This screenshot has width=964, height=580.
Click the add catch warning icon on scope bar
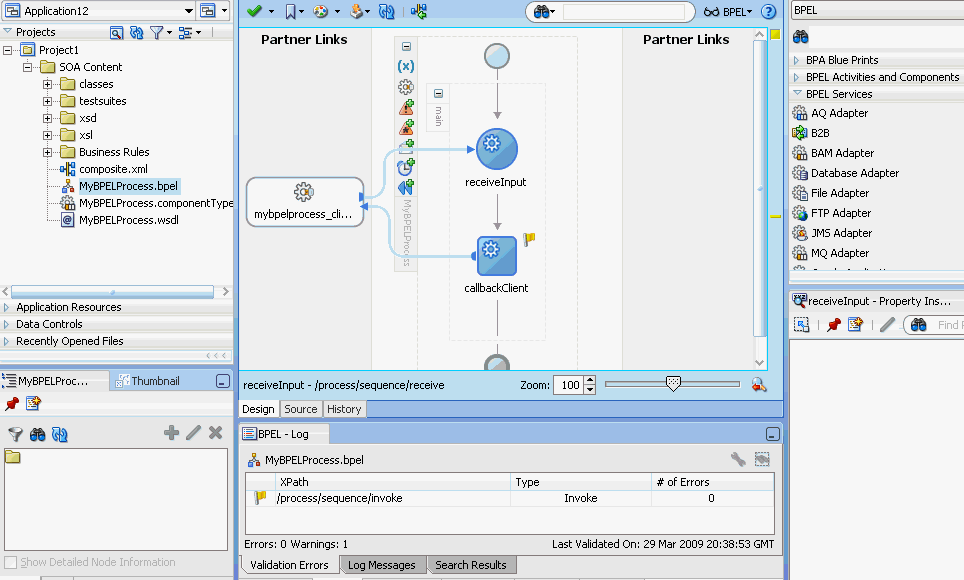point(406,108)
